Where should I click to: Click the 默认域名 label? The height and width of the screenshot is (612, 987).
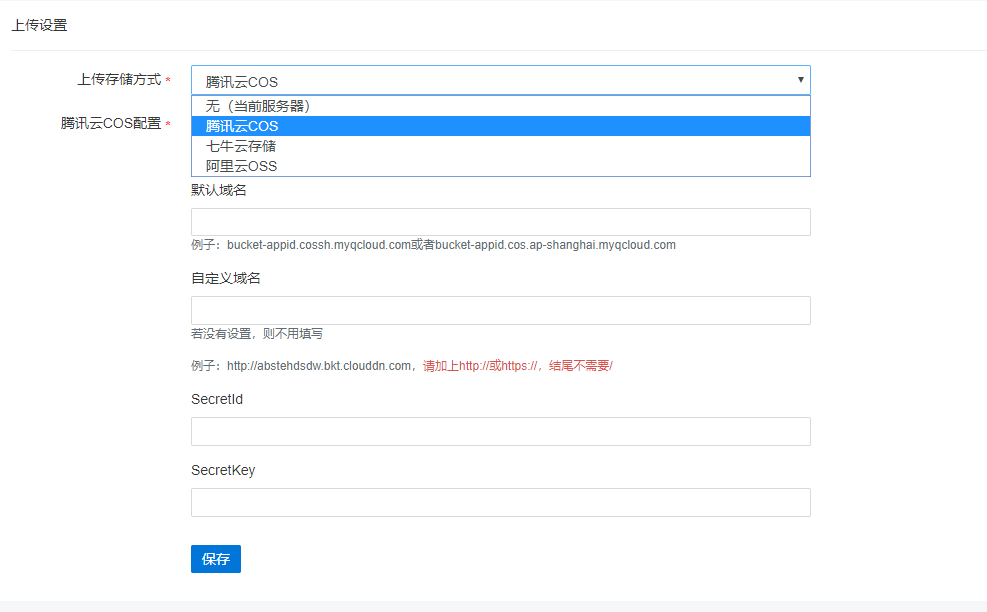click(219, 190)
